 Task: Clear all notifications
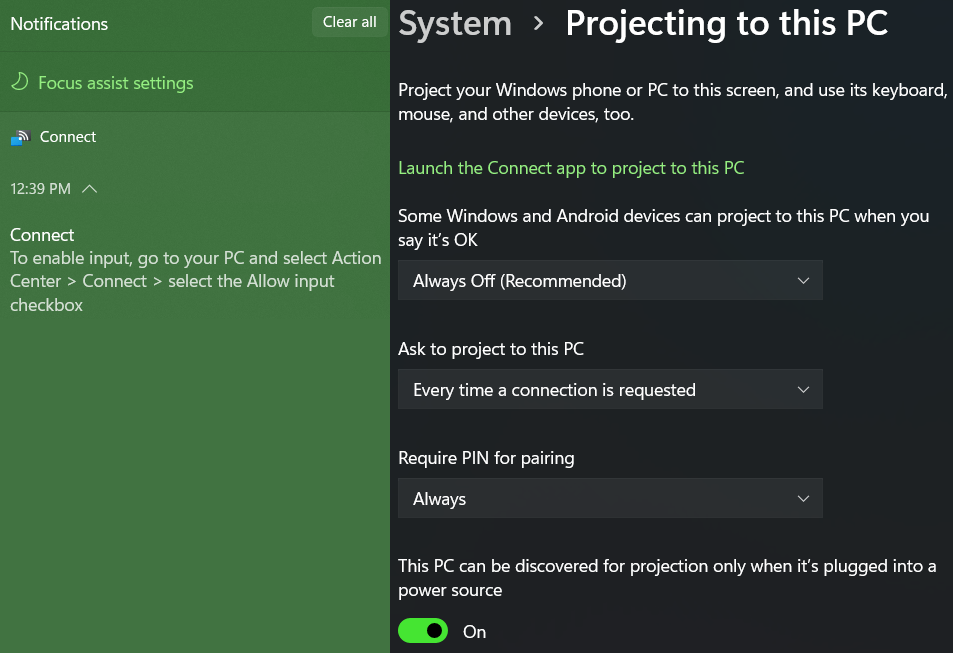click(349, 22)
